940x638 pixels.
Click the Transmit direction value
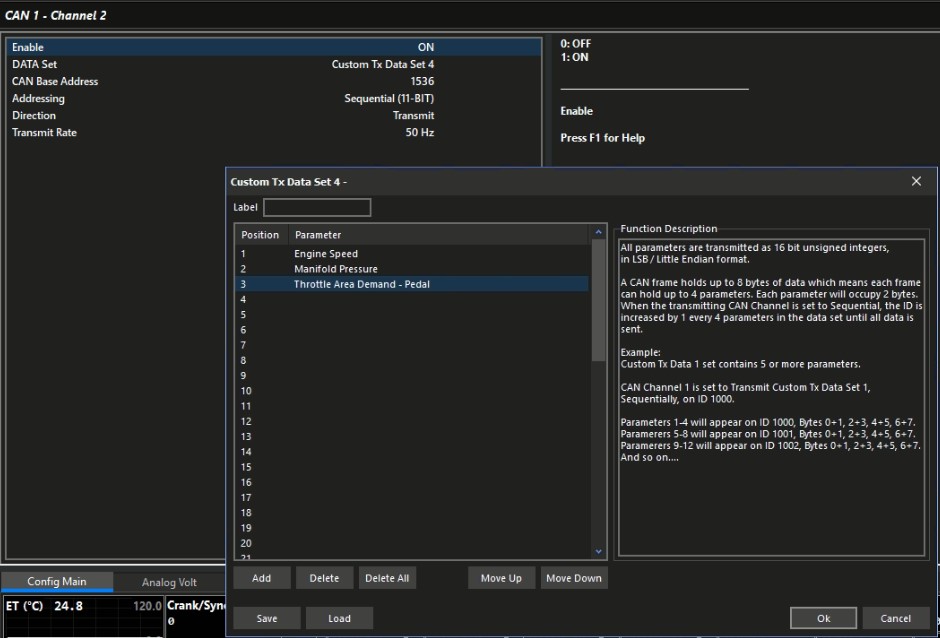click(414, 115)
